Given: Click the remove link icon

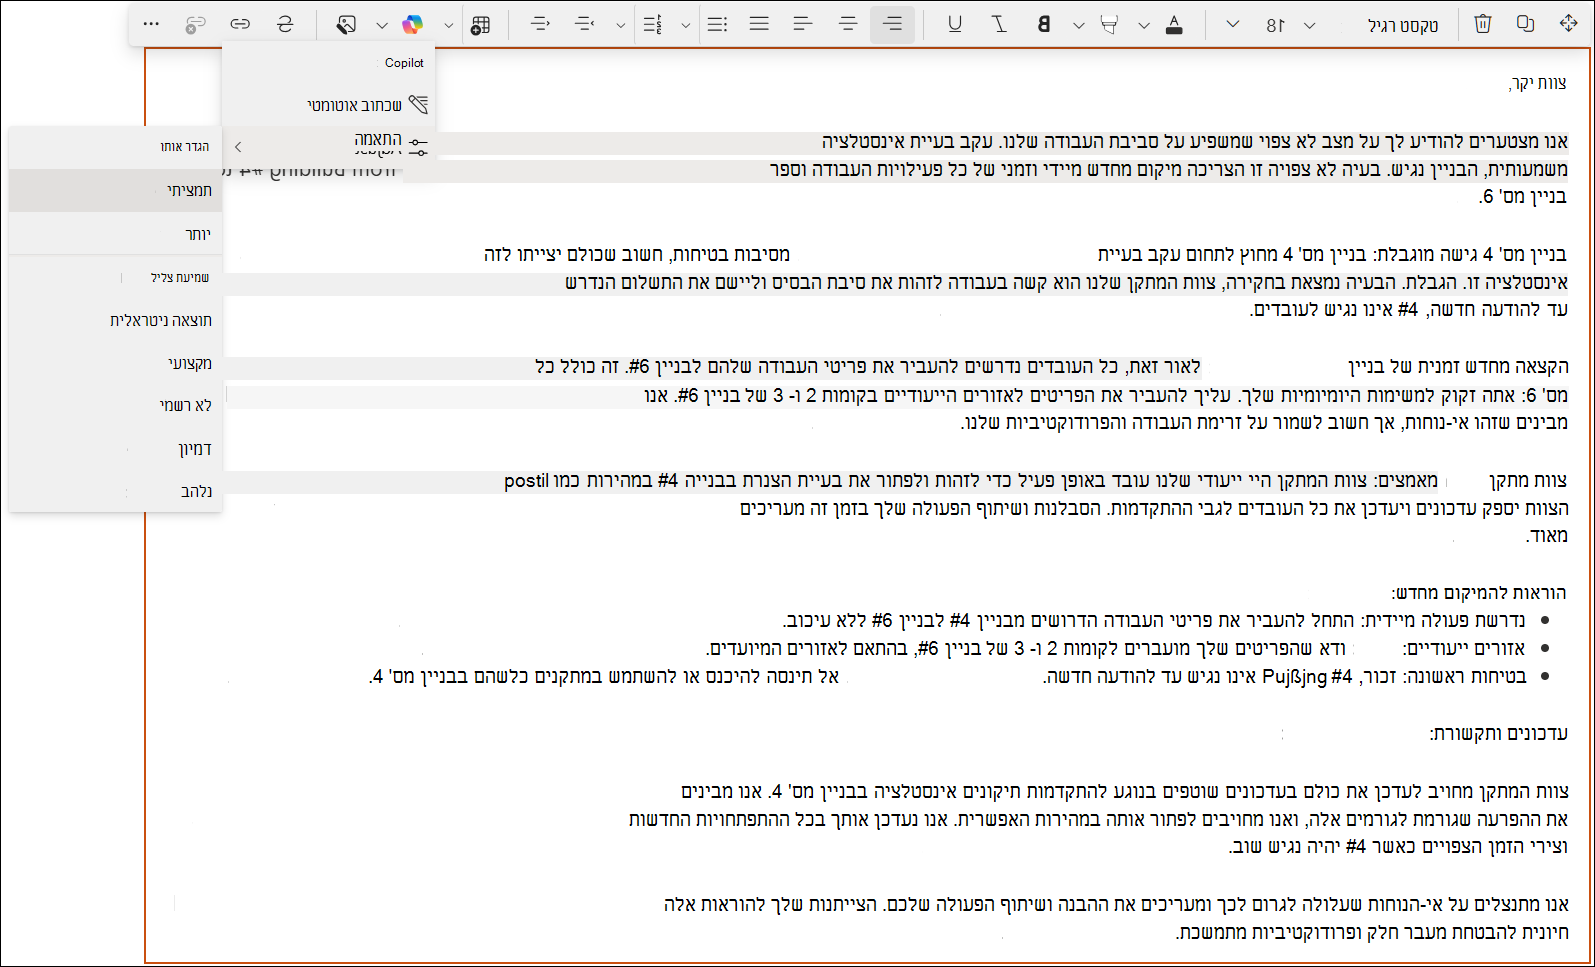Looking at the screenshot, I should 196,24.
